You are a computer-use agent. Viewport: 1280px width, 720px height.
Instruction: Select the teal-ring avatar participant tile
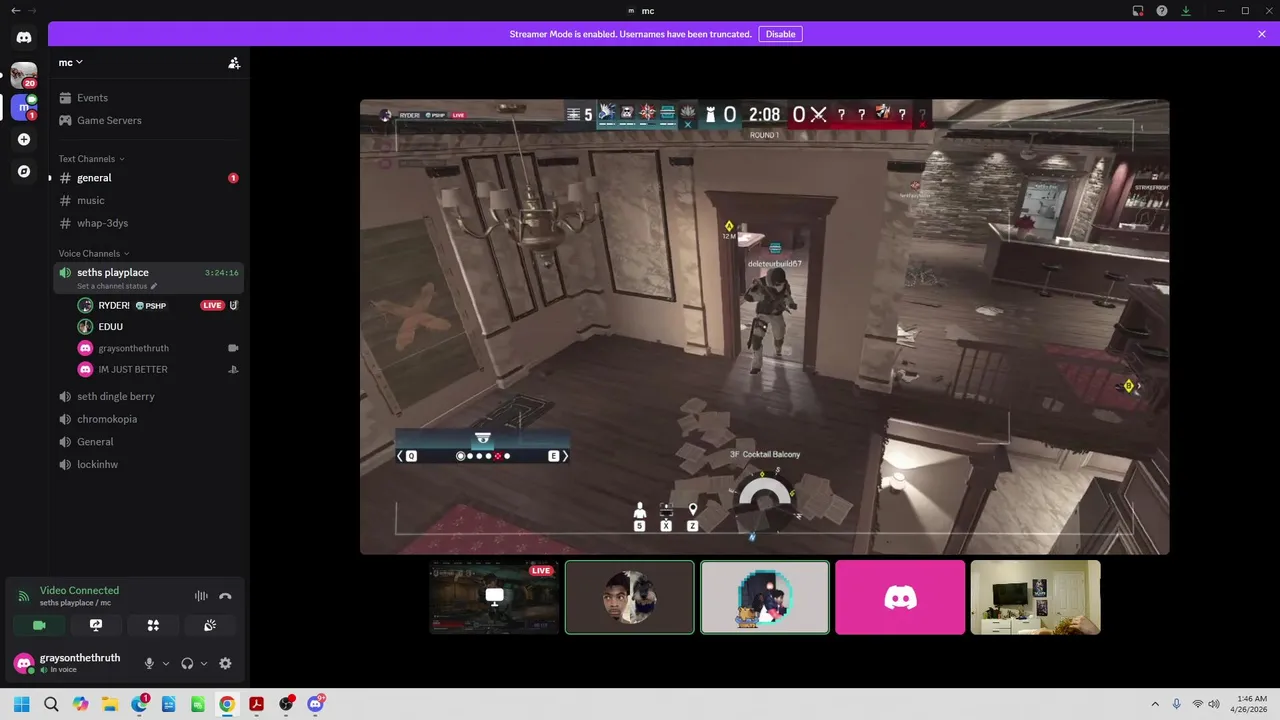click(765, 597)
